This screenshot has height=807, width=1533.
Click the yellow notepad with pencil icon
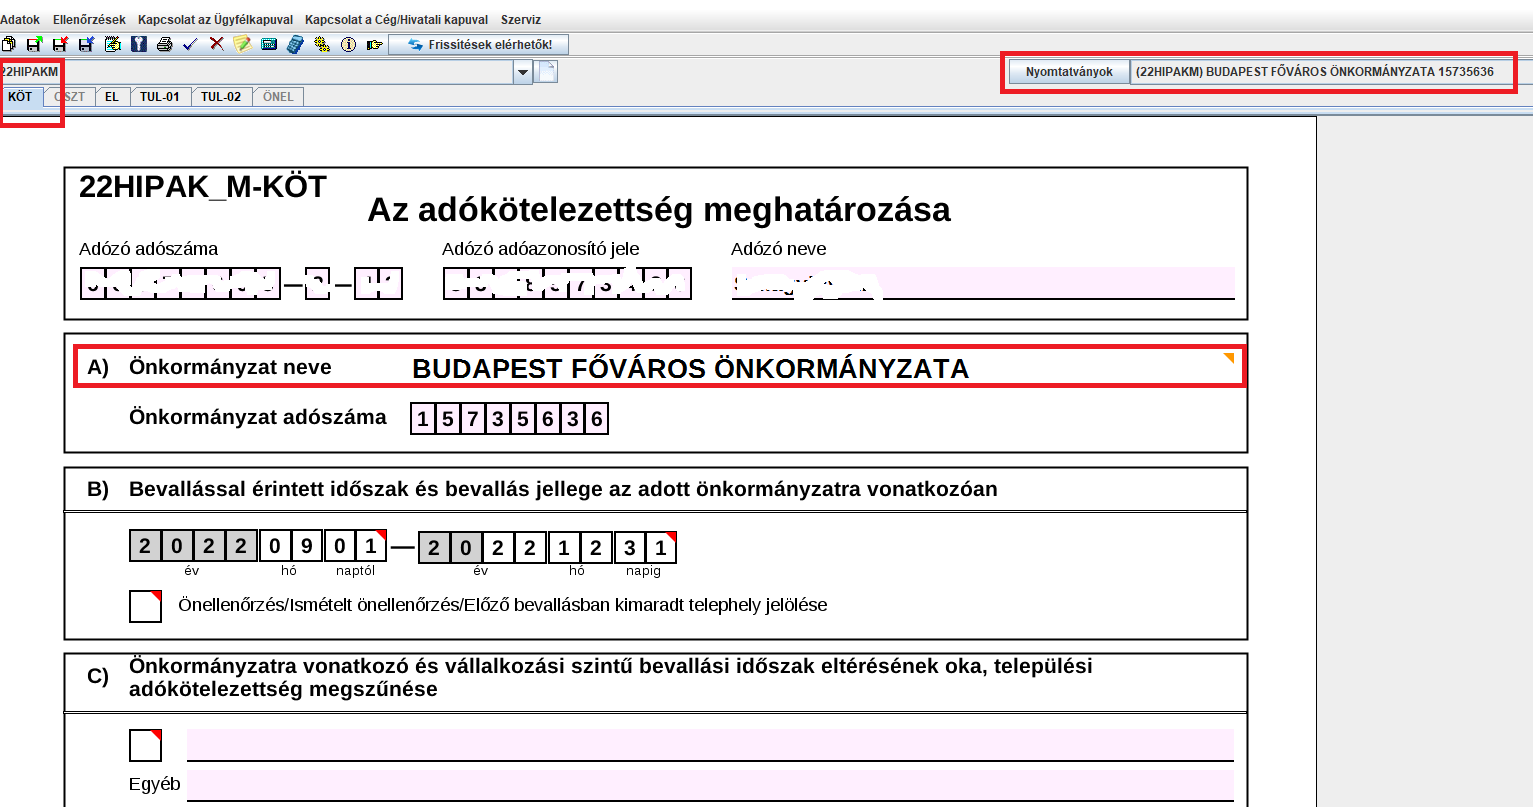tap(242, 44)
